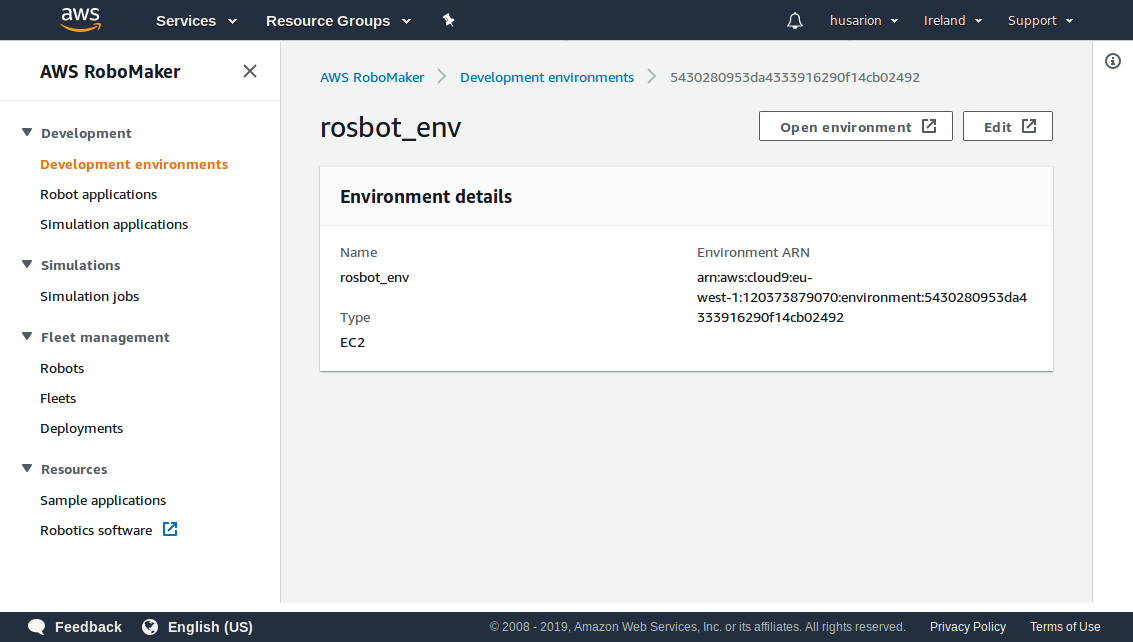1133x642 pixels.
Task: Select Development environments in the sidebar
Action: coord(134,164)
